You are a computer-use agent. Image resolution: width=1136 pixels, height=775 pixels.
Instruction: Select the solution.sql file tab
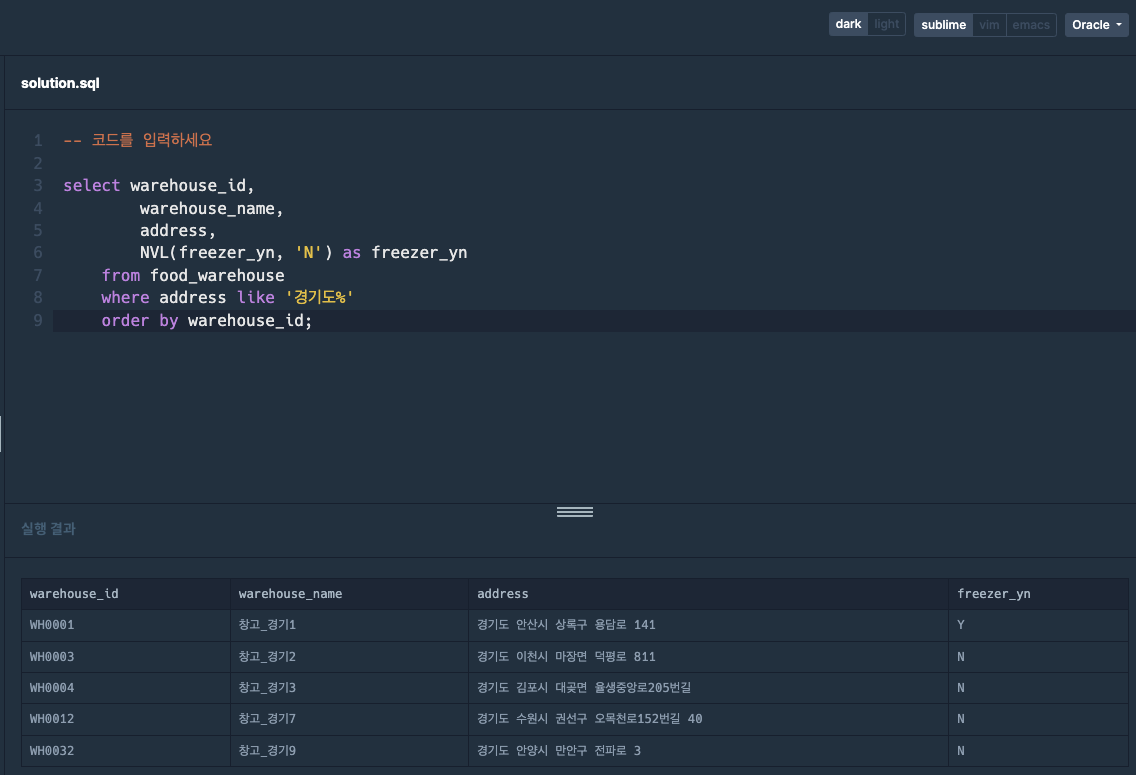coord(60,83)
